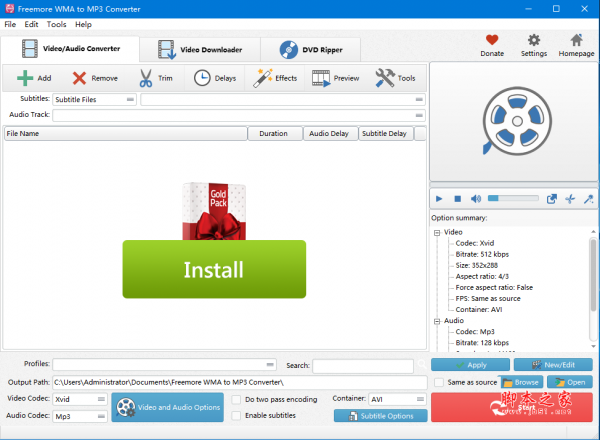Enable Do two pass encoding
The image size is (600, 440).
(x=236, y=399)
